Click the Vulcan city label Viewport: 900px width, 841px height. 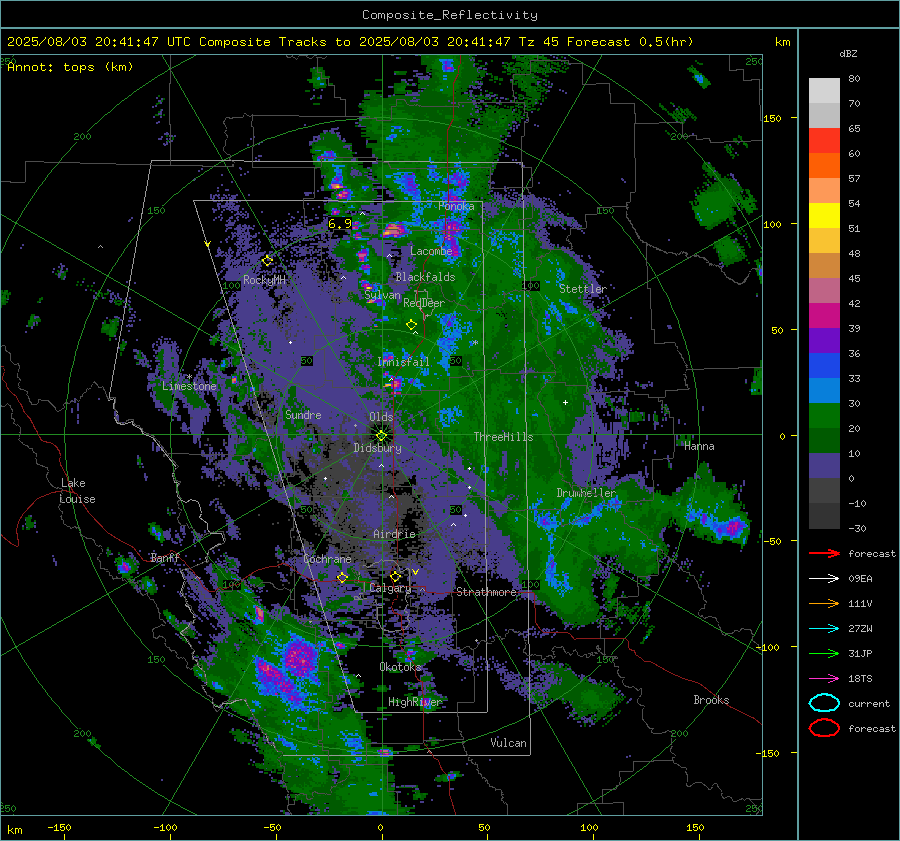[508, 743]
